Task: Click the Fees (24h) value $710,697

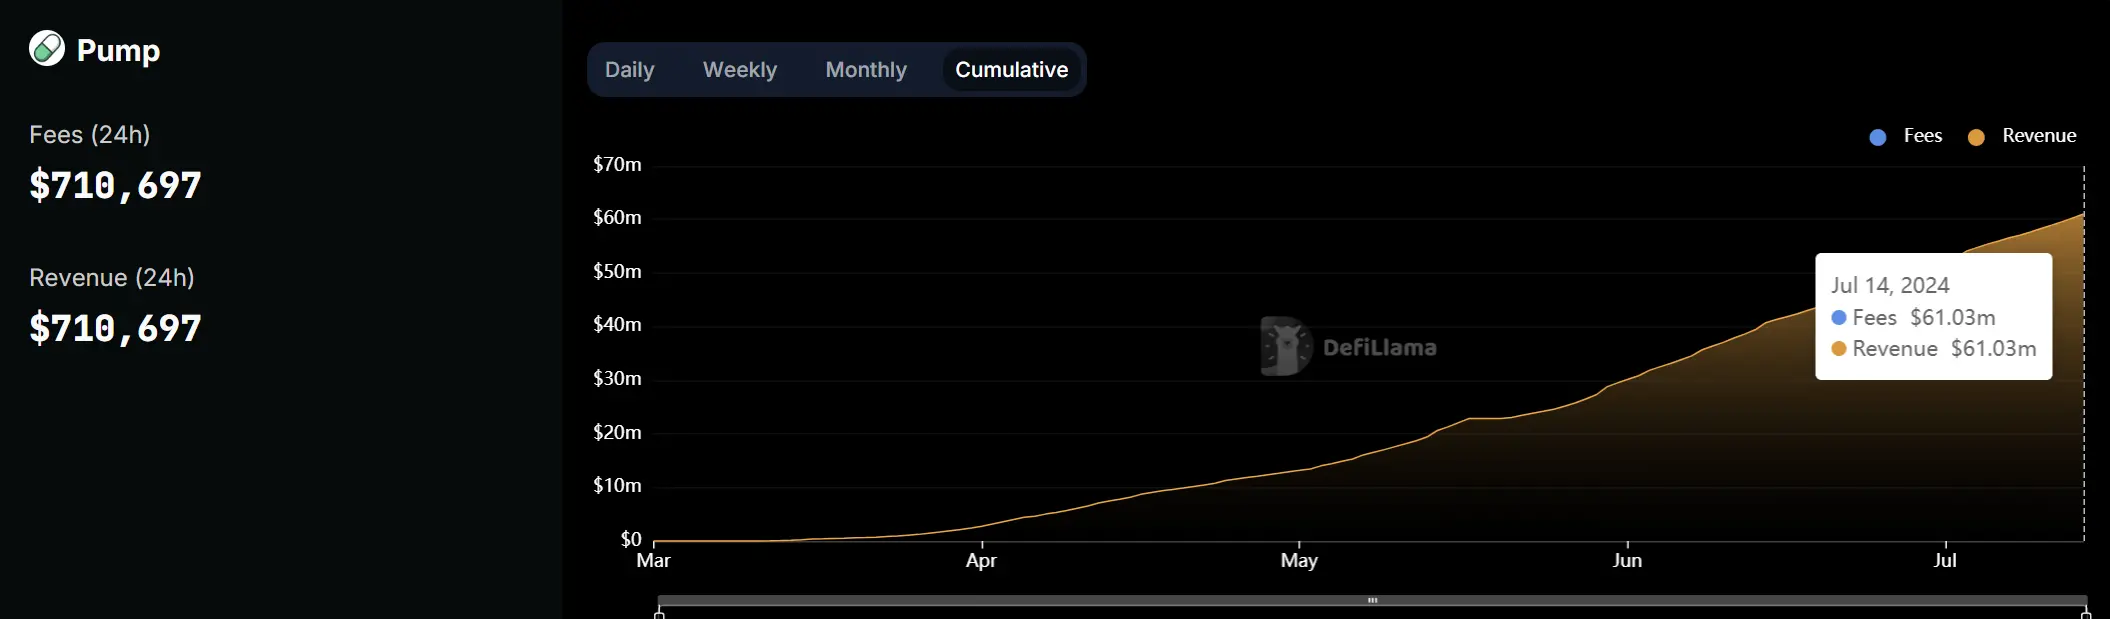Action: coord(115,186)
